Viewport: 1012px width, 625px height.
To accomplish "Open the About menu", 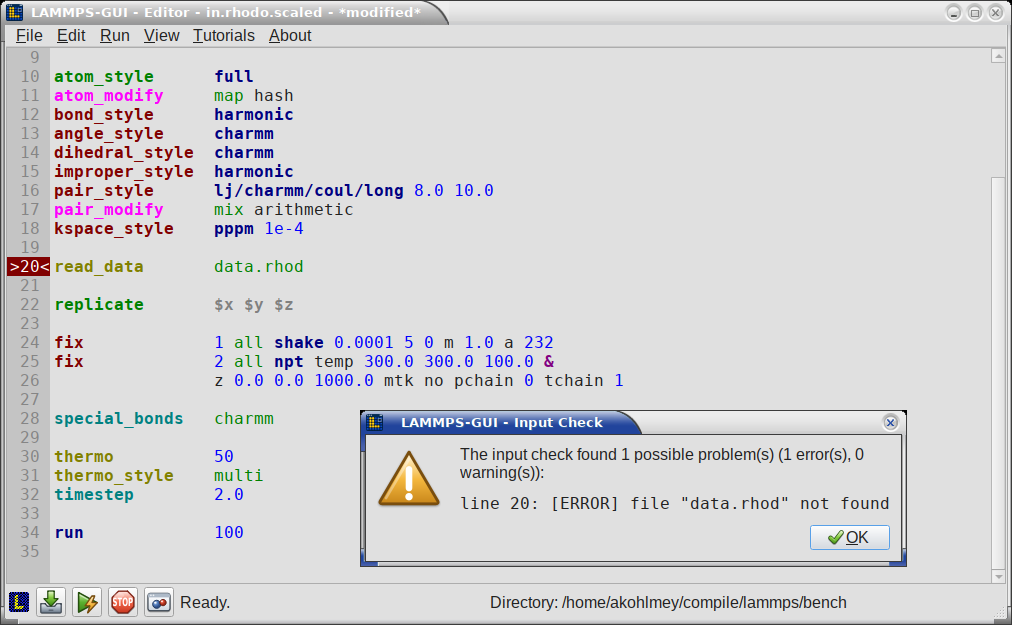I will (x=290, y=36).
